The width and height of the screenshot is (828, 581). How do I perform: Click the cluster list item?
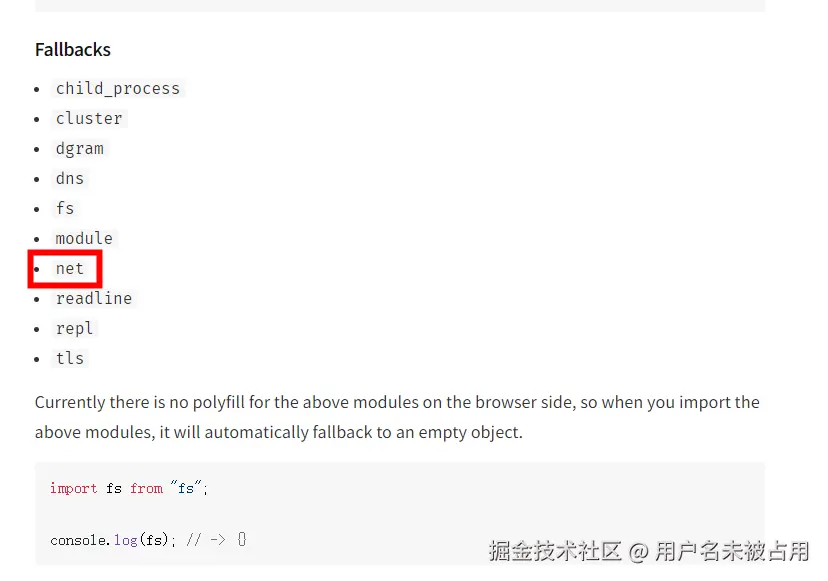coord(89,118)
